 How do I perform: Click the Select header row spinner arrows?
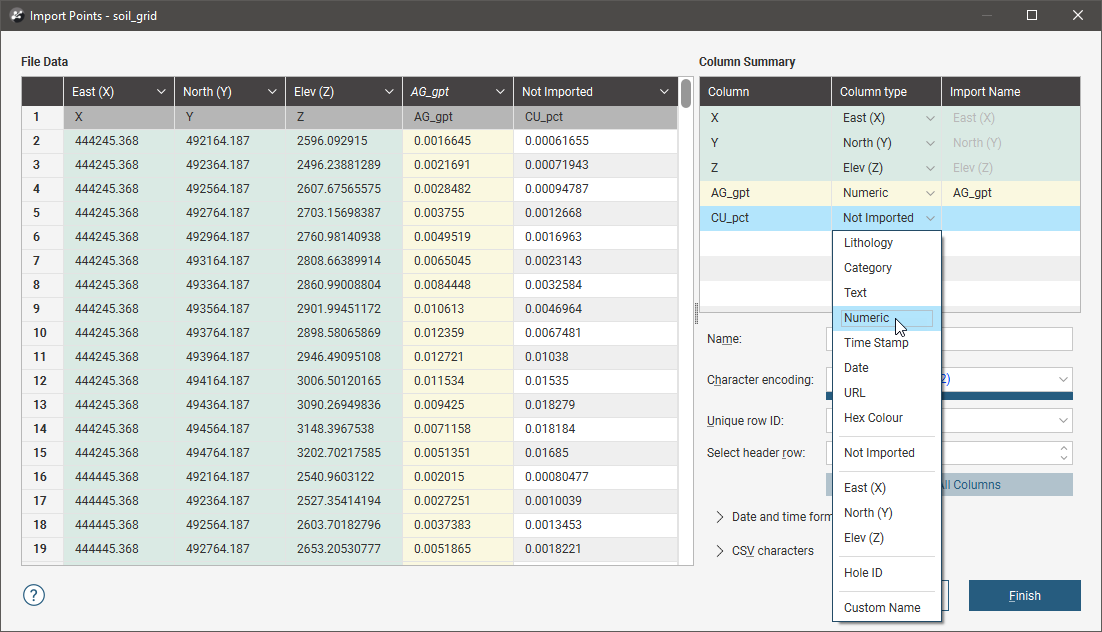pyautogui.click(x=1064, y=453)
